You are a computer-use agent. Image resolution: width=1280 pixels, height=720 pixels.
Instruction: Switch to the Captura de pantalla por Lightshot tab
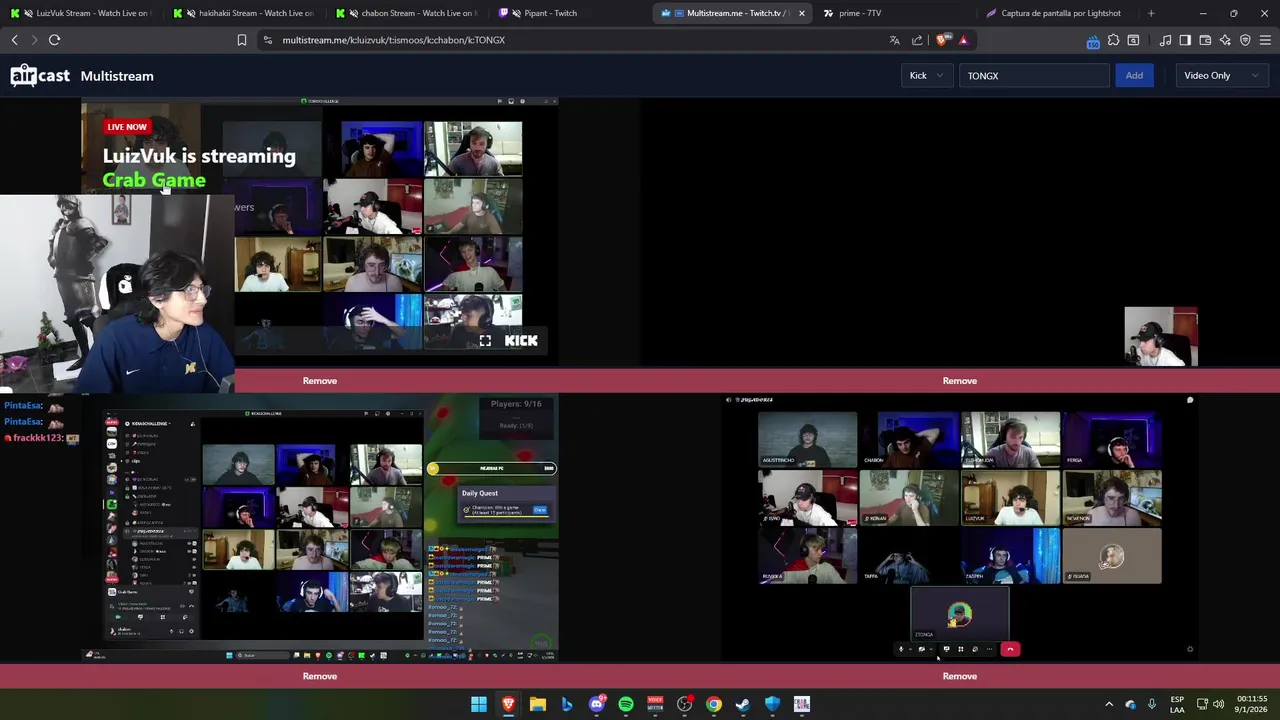tap(1060, 13)
